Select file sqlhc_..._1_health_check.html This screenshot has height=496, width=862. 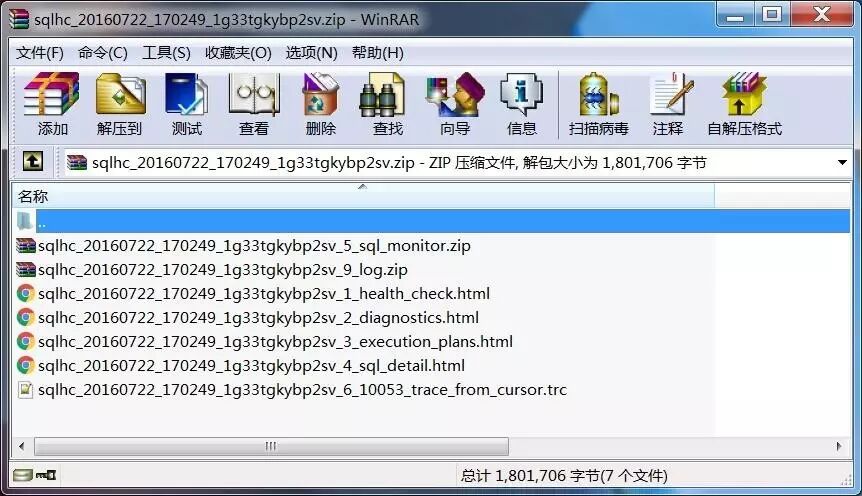pos(264,293)
